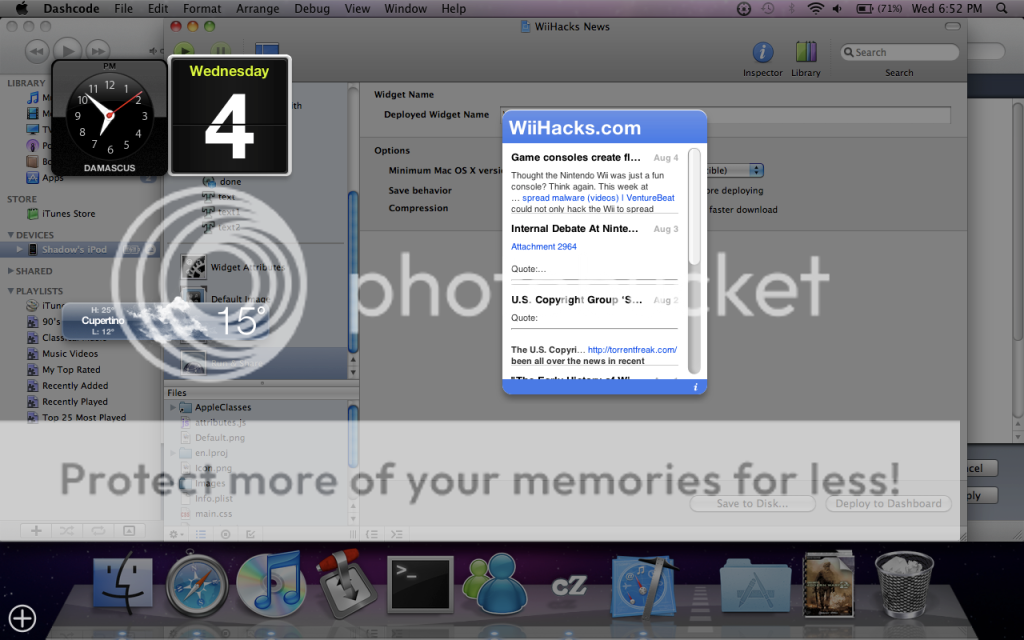
Task: Open the Debug menu
Action: pyautogui.click(x=312, y=8)
